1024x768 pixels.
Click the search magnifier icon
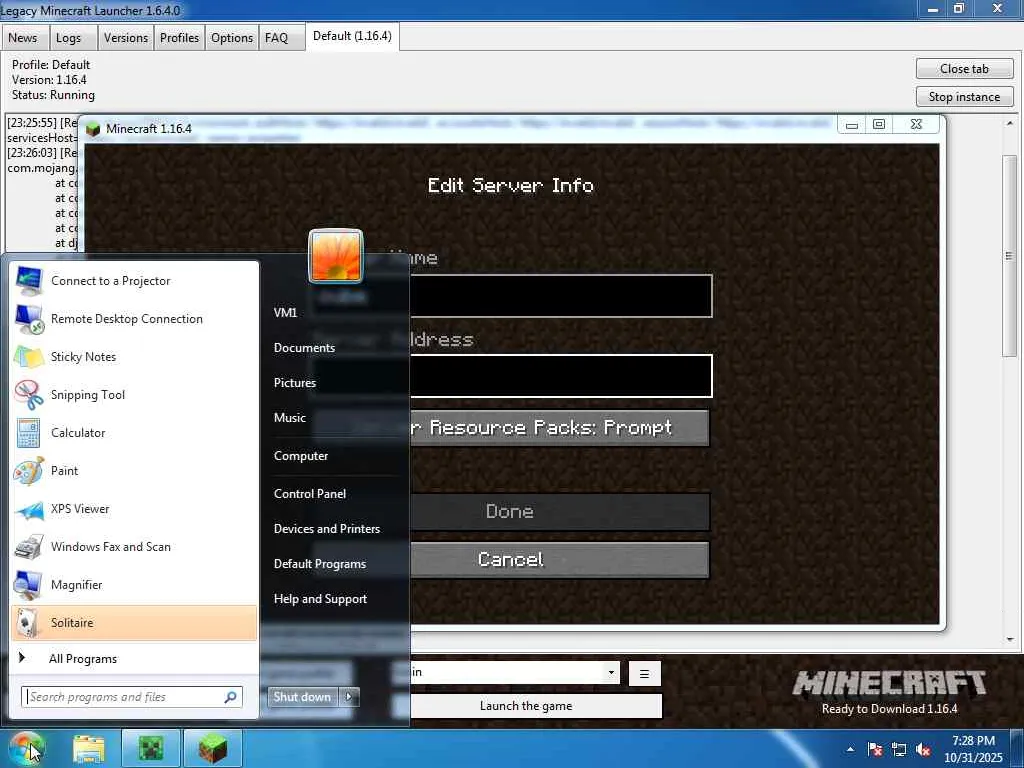click(231, 697)
